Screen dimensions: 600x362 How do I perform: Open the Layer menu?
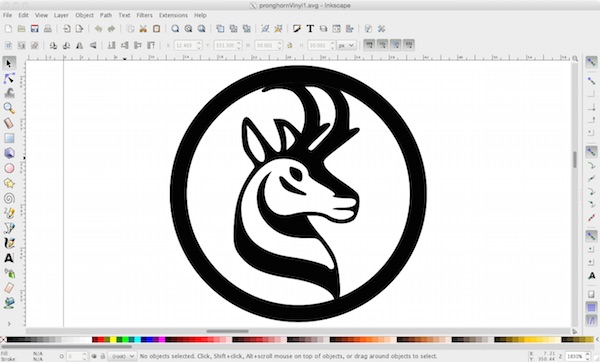(x=61, y=15)
